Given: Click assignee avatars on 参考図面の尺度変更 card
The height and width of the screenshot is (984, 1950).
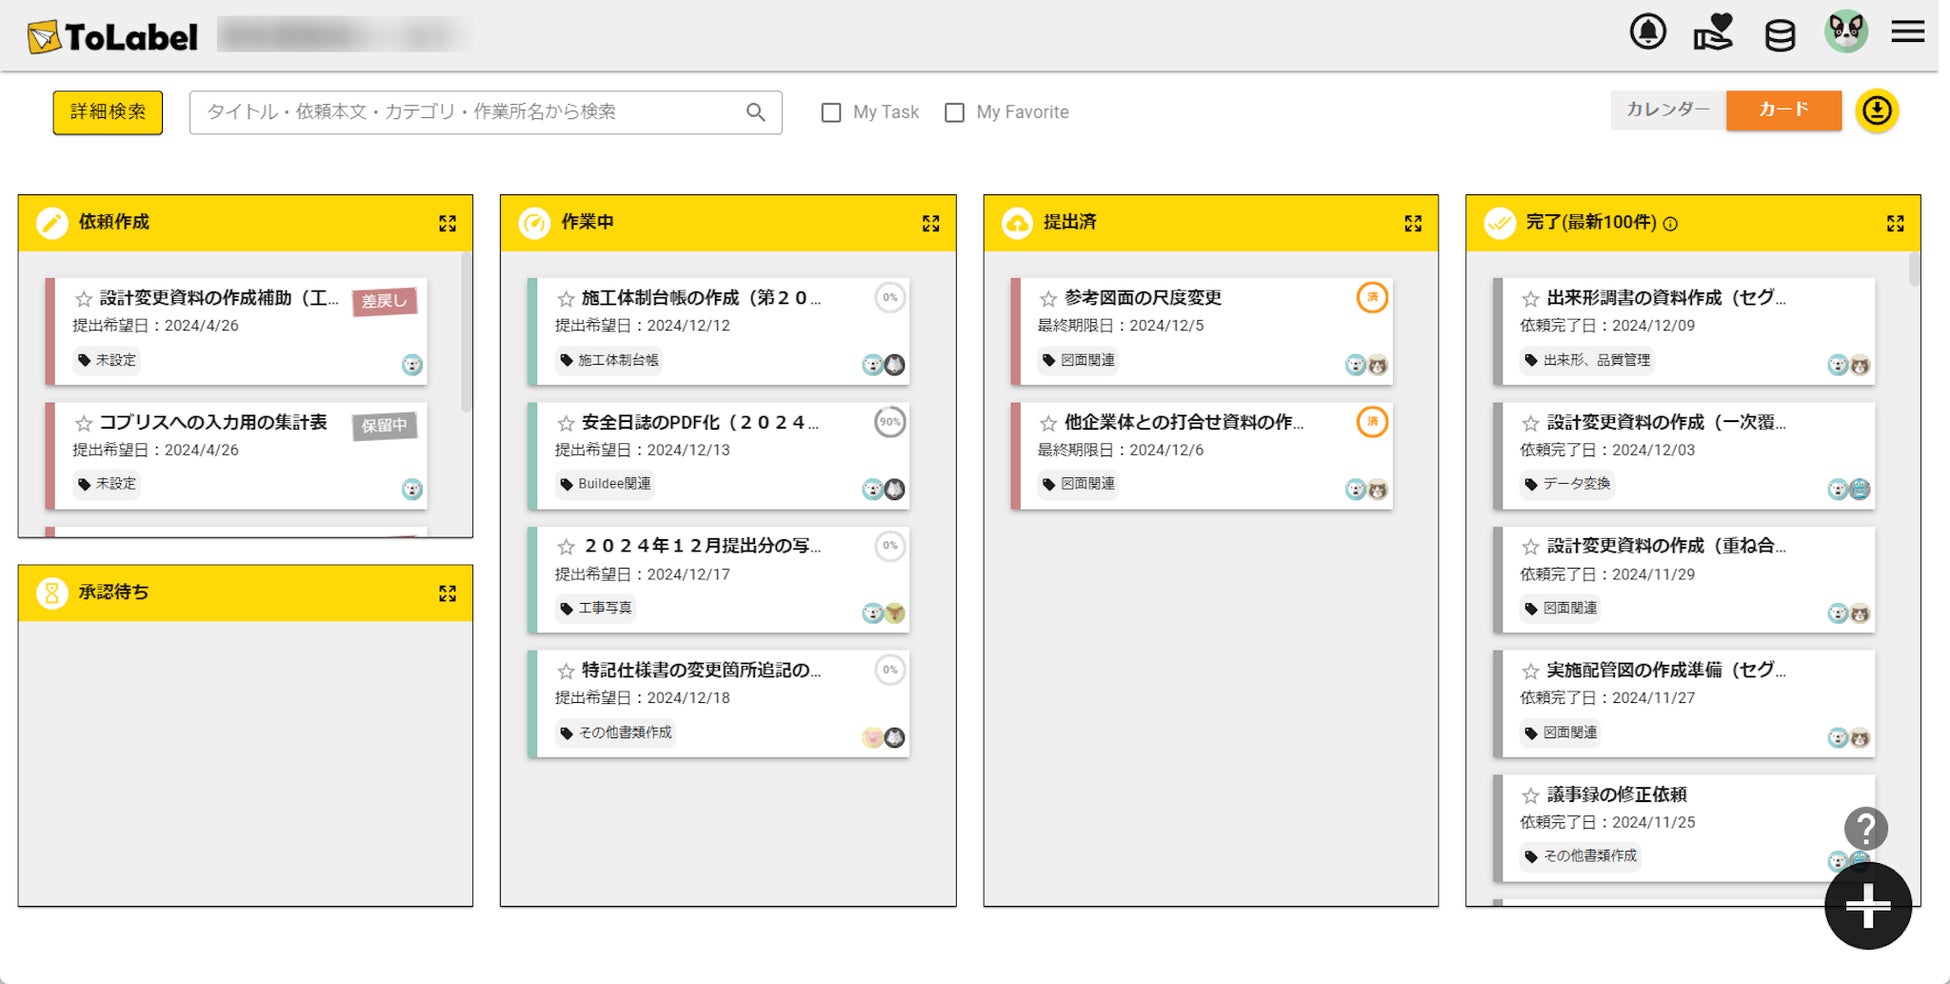Looking at the screenshot, I should (1367, 365).
